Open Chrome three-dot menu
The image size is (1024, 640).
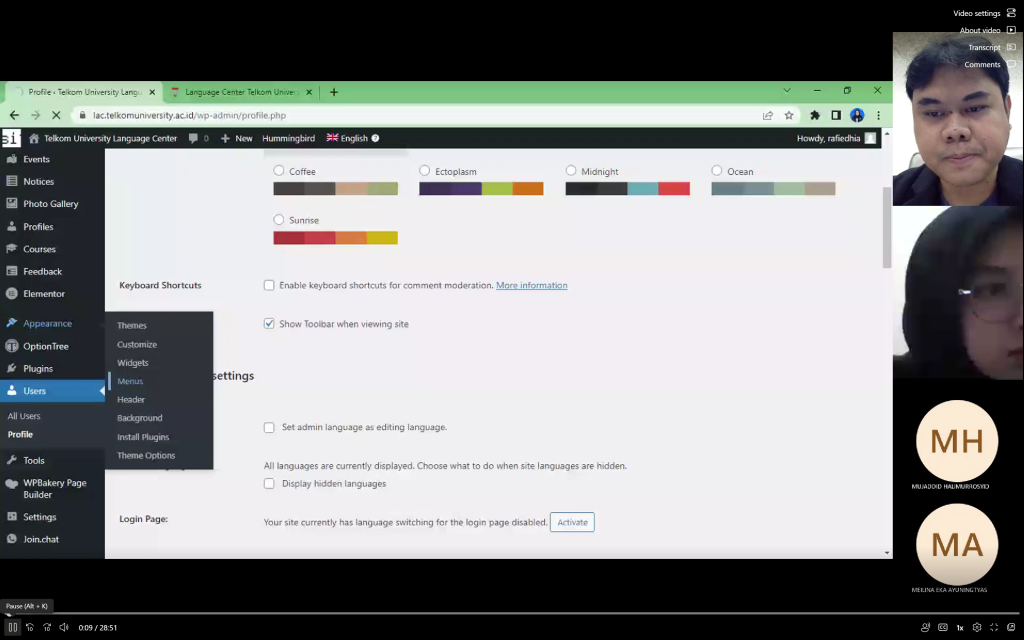878,115
